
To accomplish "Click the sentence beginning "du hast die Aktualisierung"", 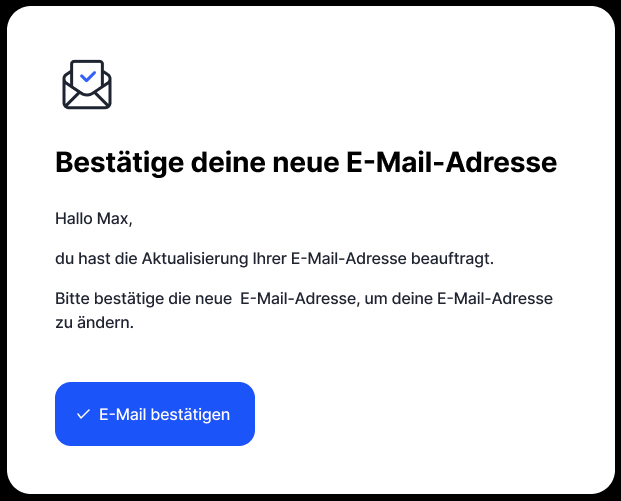I will click(275, 259).
